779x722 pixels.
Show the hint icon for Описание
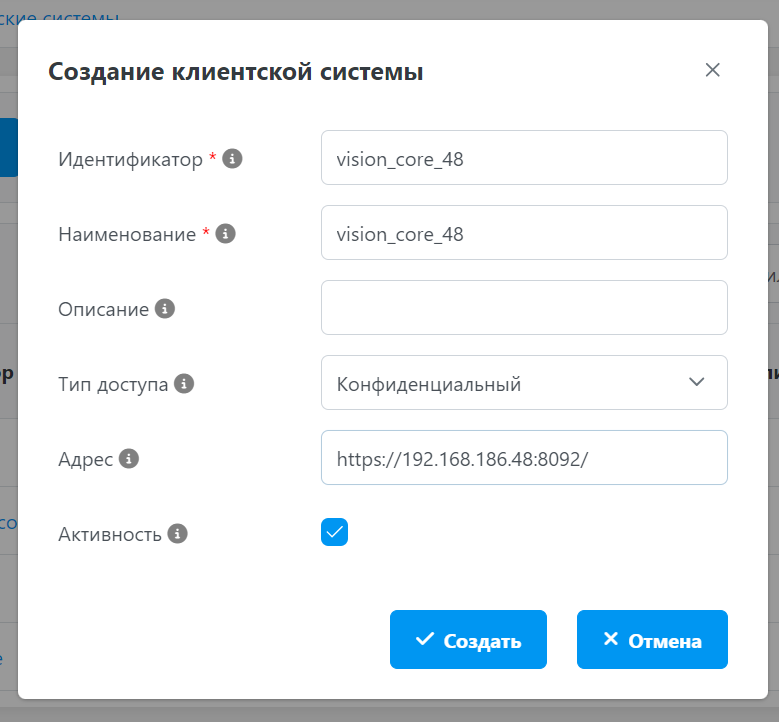pos(166,309)
